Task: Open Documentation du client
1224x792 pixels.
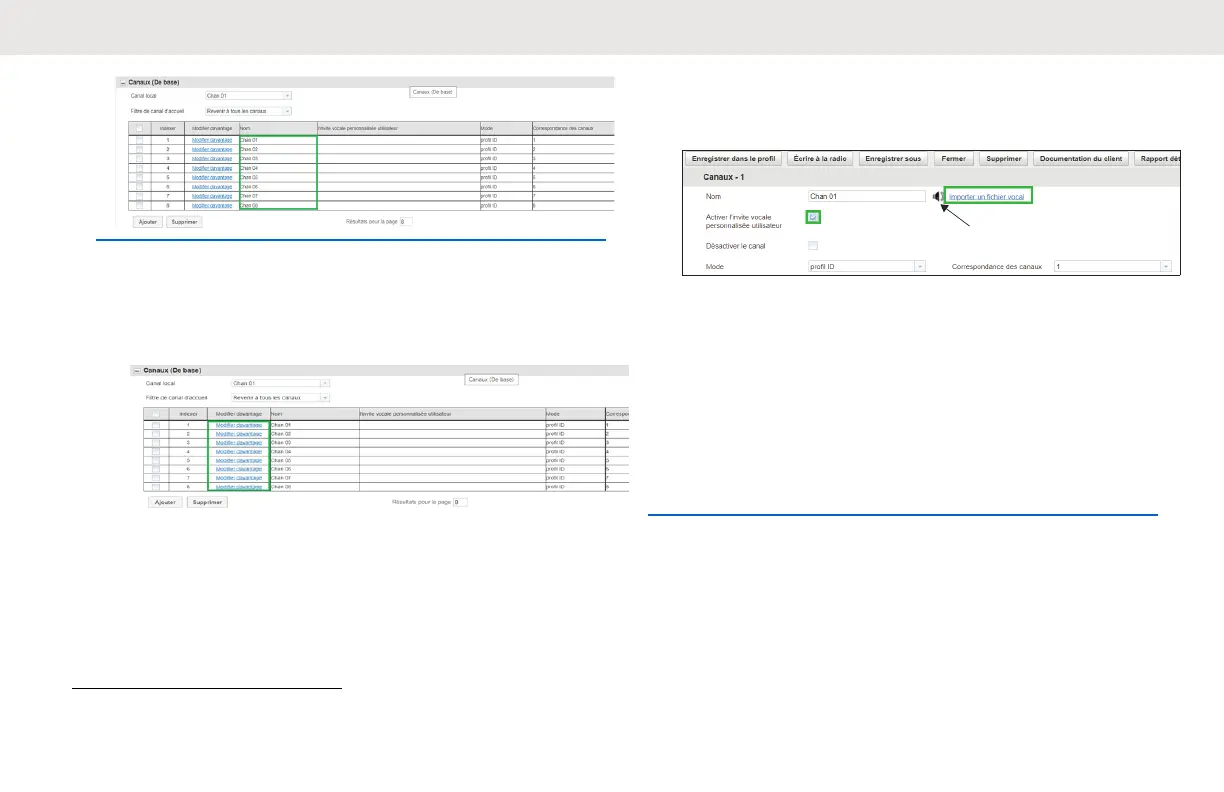Action: point(1081,158)
